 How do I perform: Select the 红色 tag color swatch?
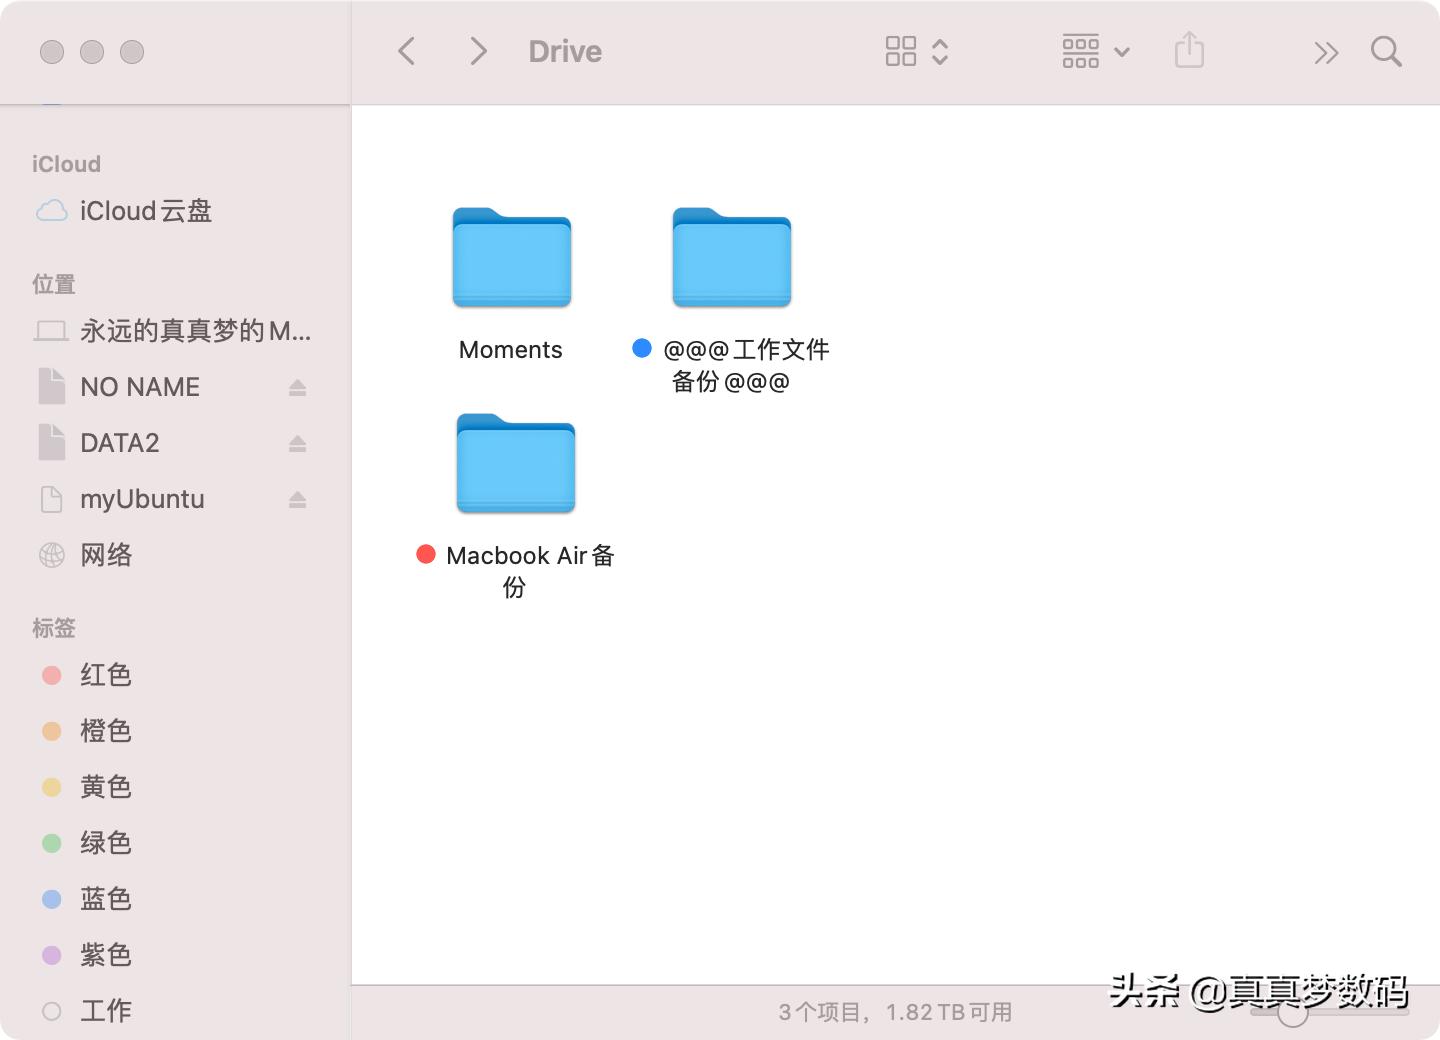[x=52, y=675]
